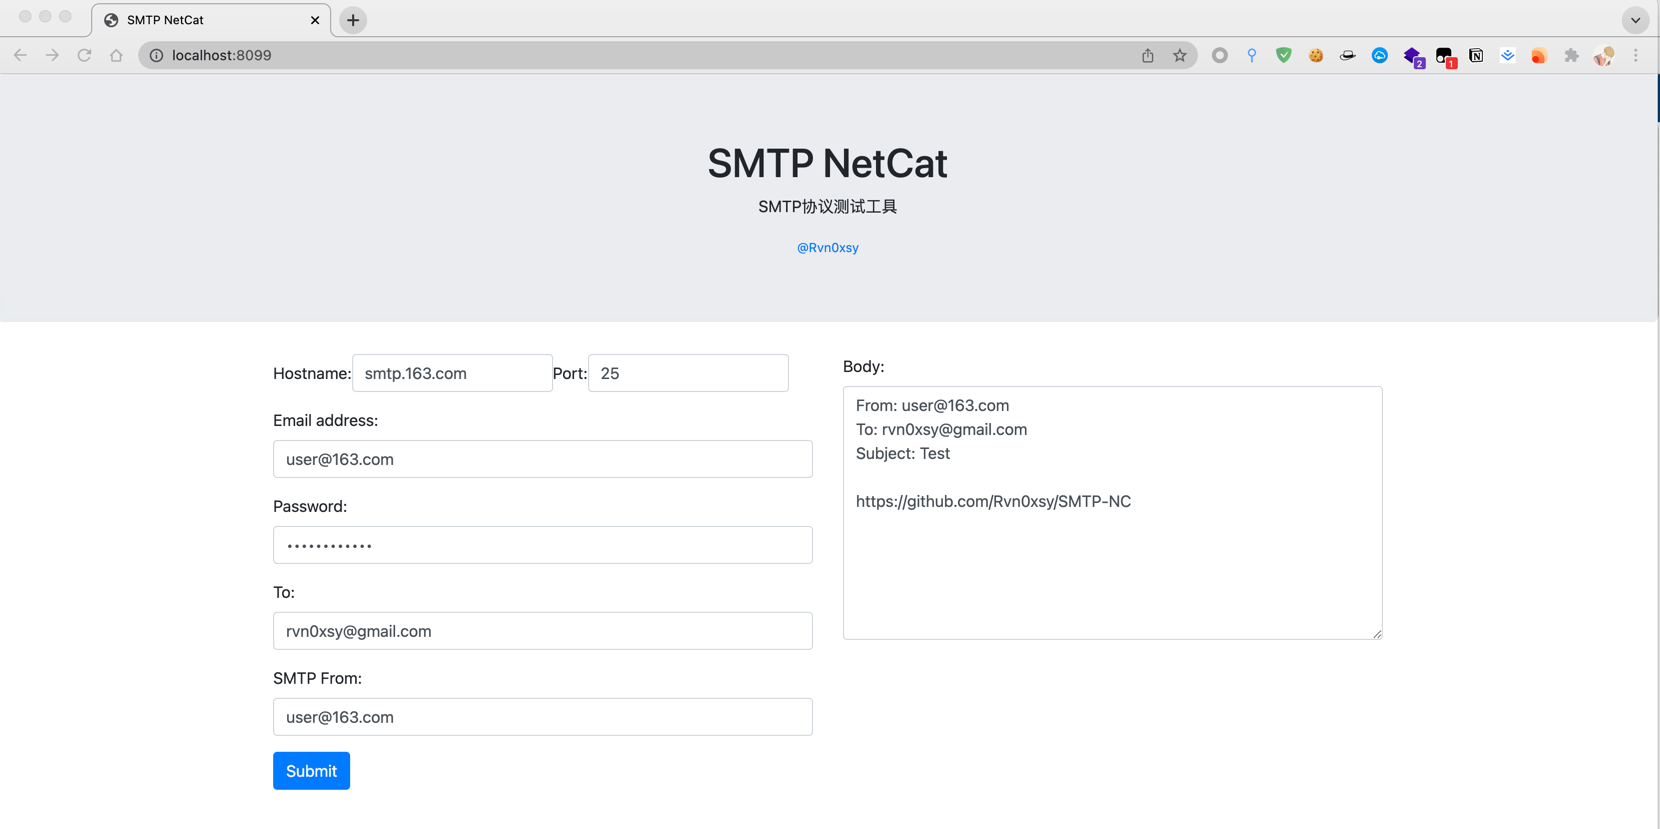View site information for localhost

click(156, 55)
